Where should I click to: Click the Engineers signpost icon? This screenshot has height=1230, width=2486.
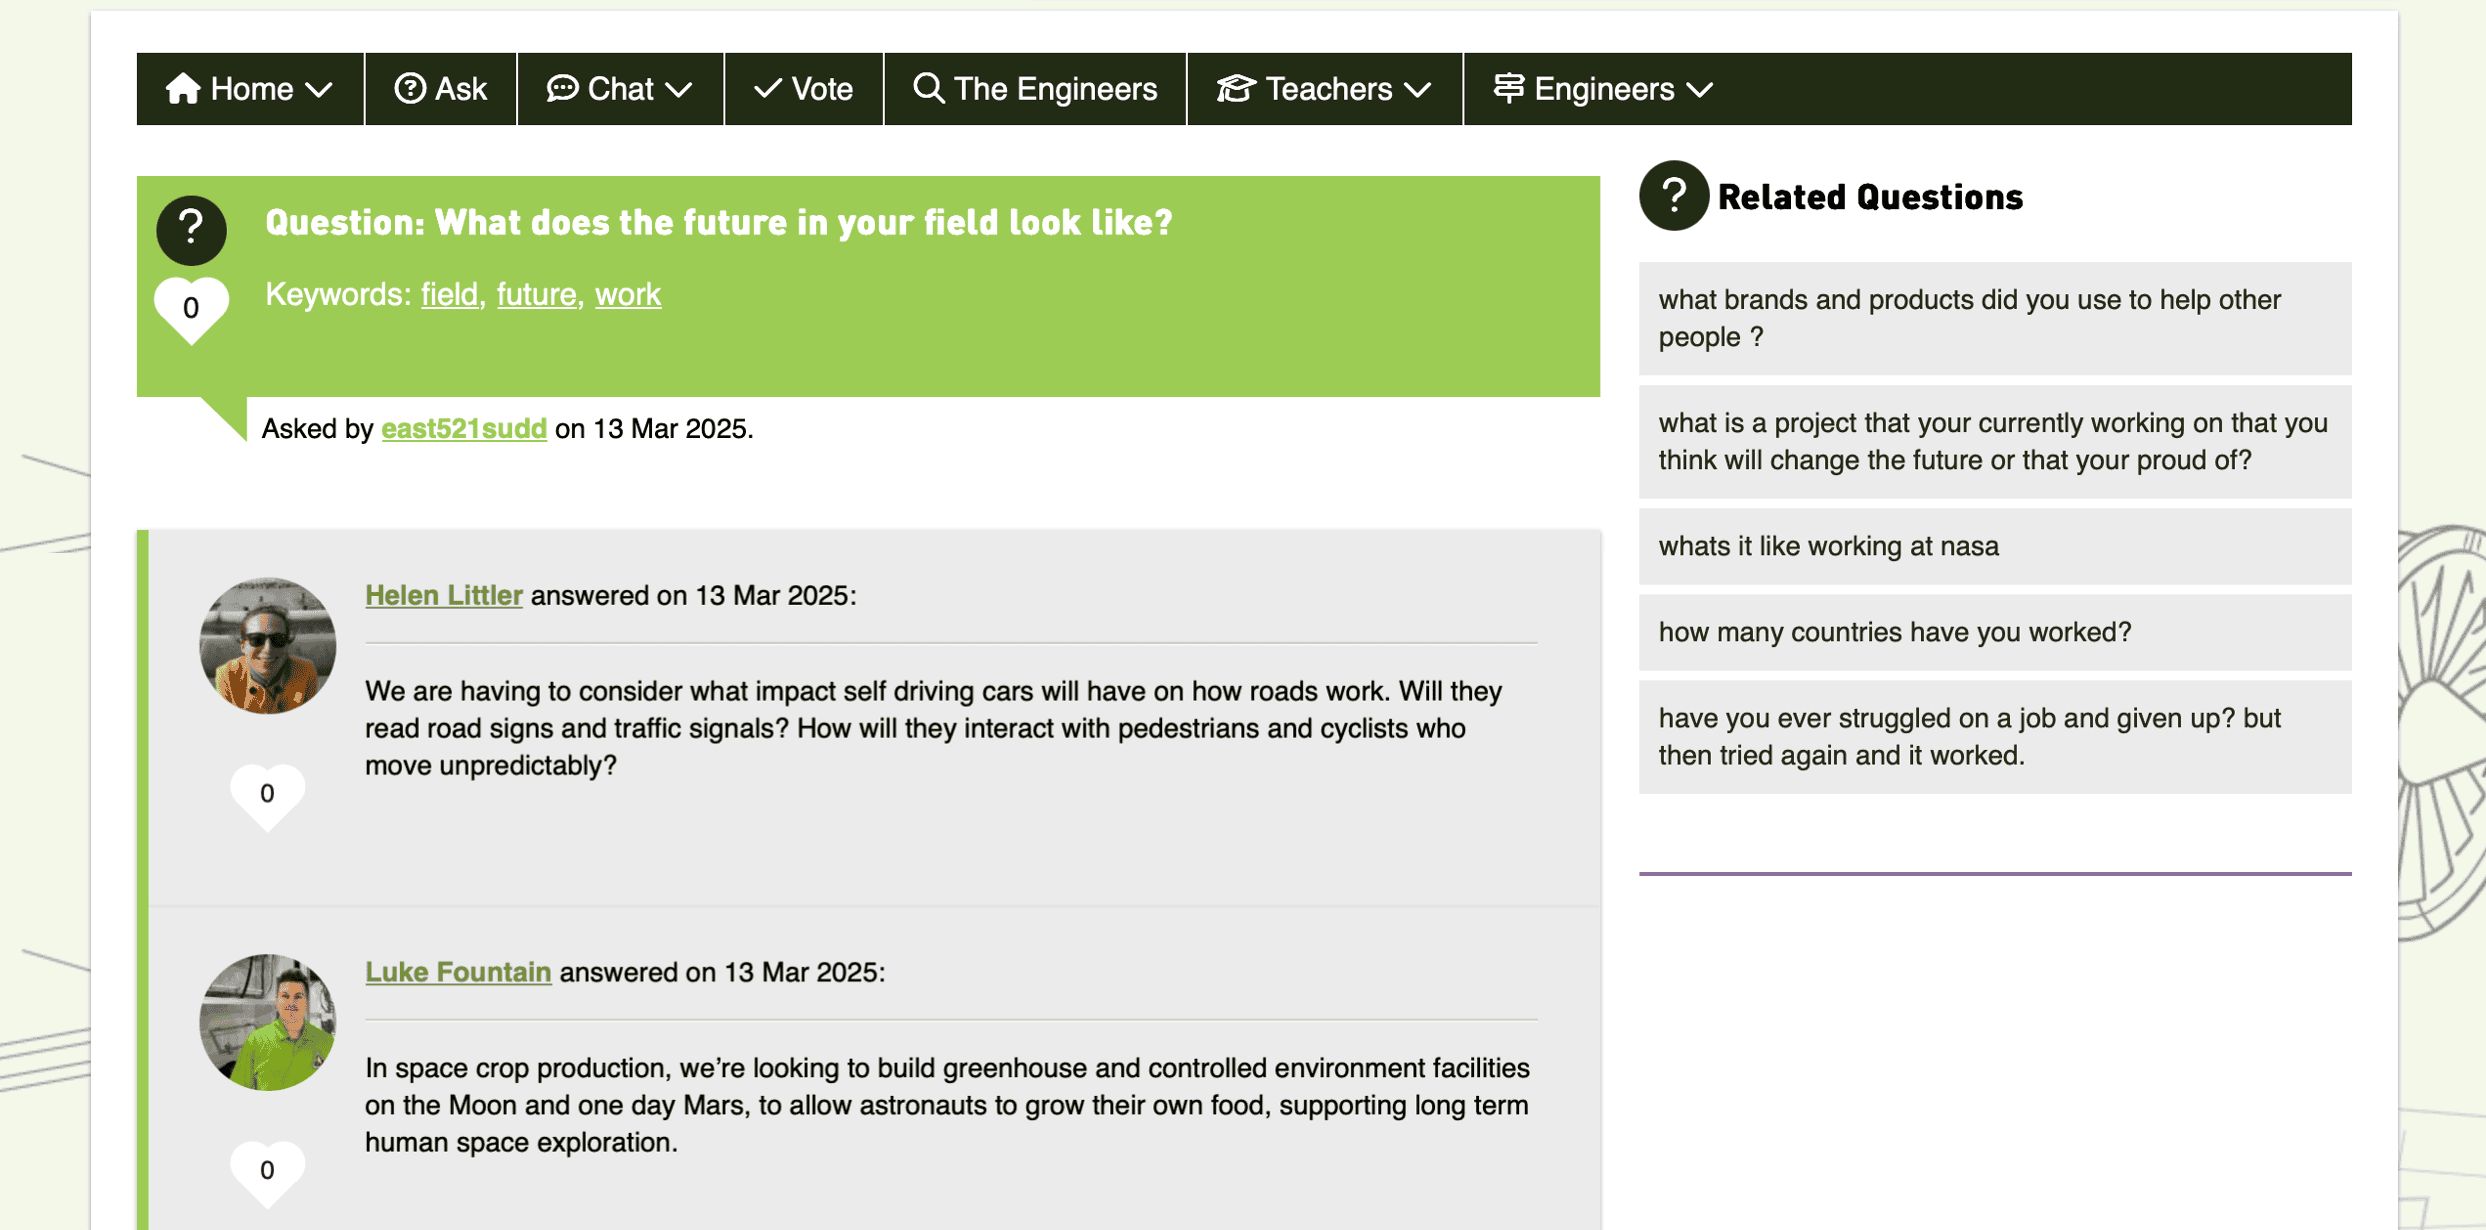tap(1508, 89)
